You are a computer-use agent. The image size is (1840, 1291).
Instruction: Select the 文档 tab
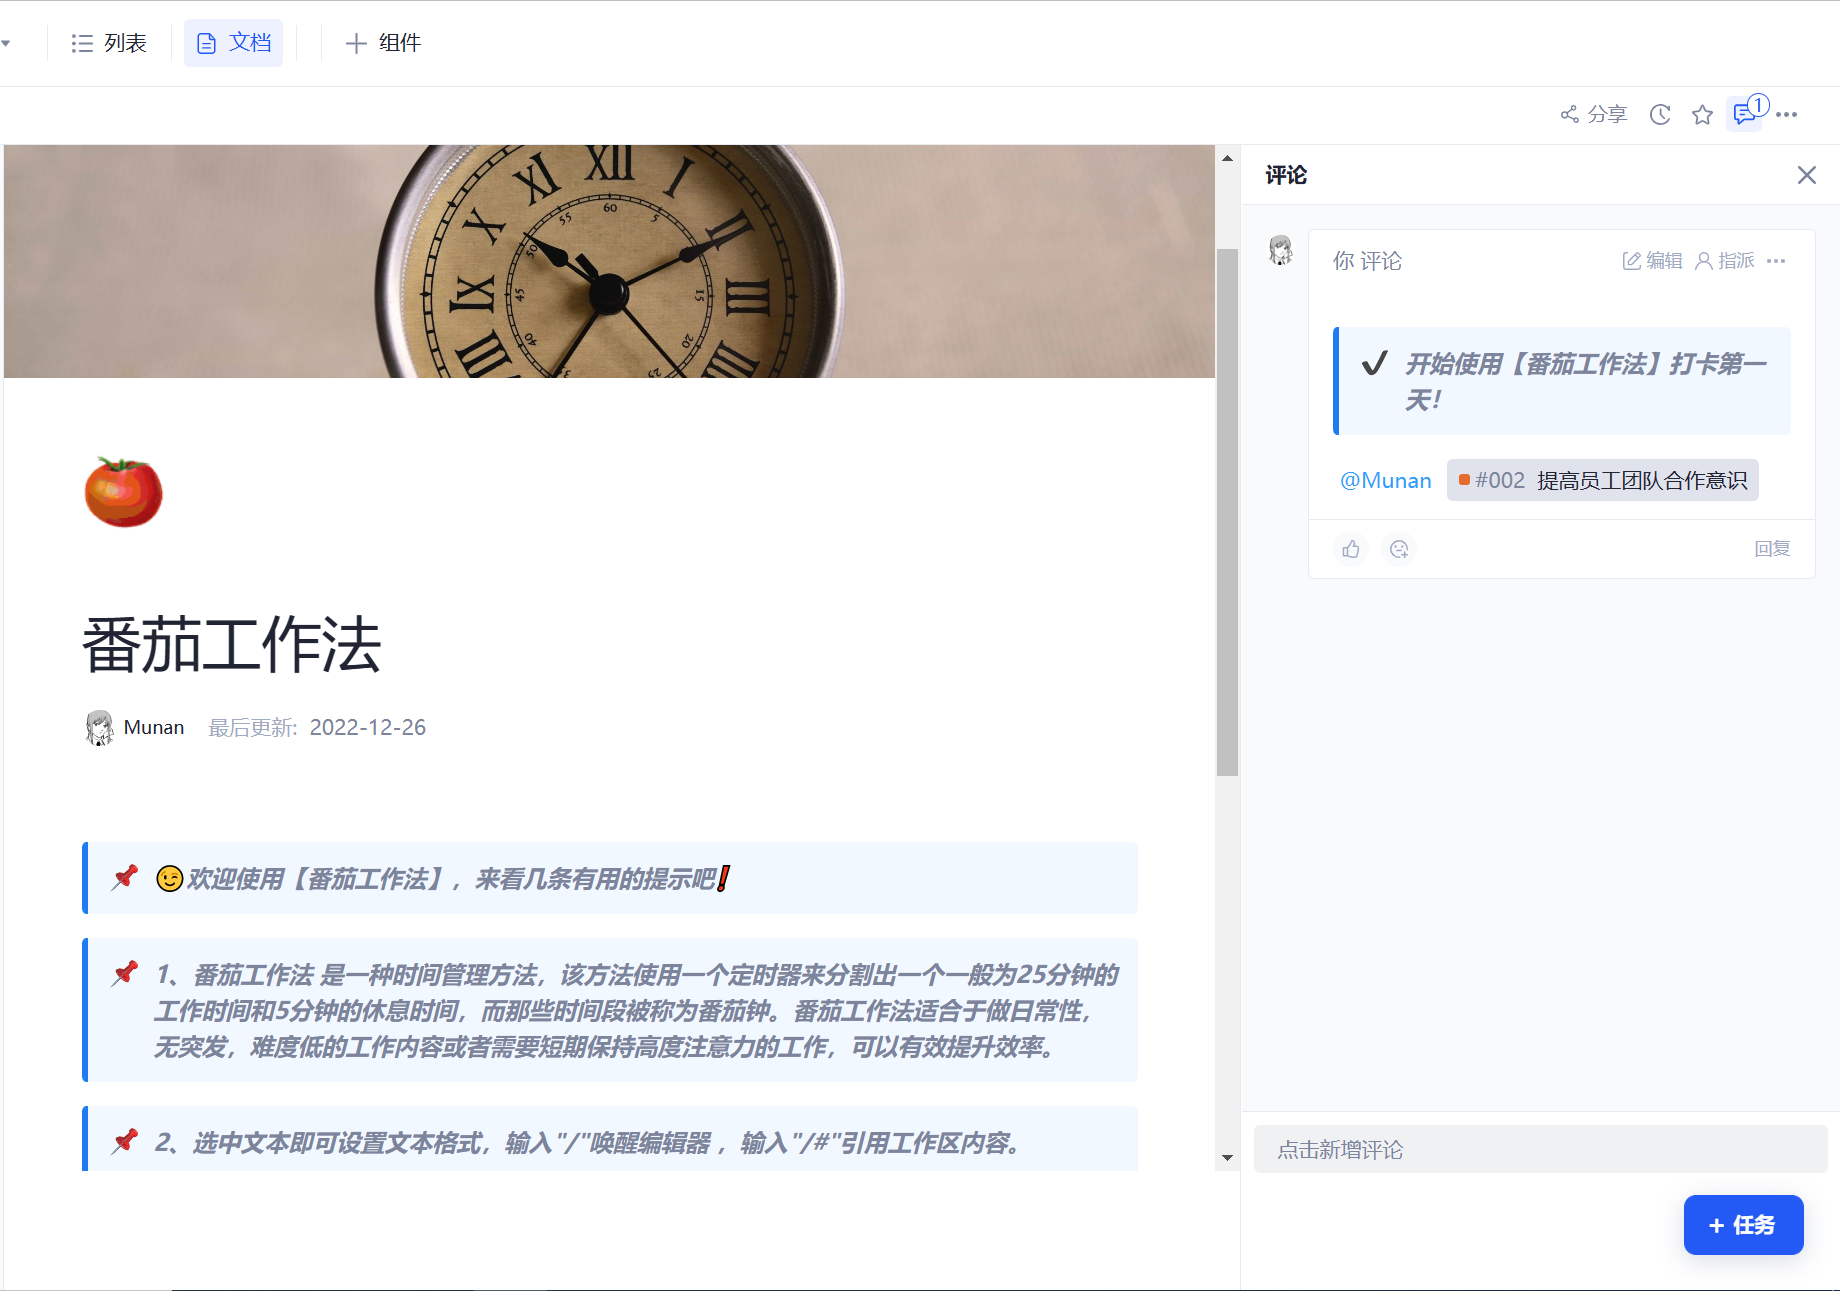pyautogui.click(x=234, y=43)
